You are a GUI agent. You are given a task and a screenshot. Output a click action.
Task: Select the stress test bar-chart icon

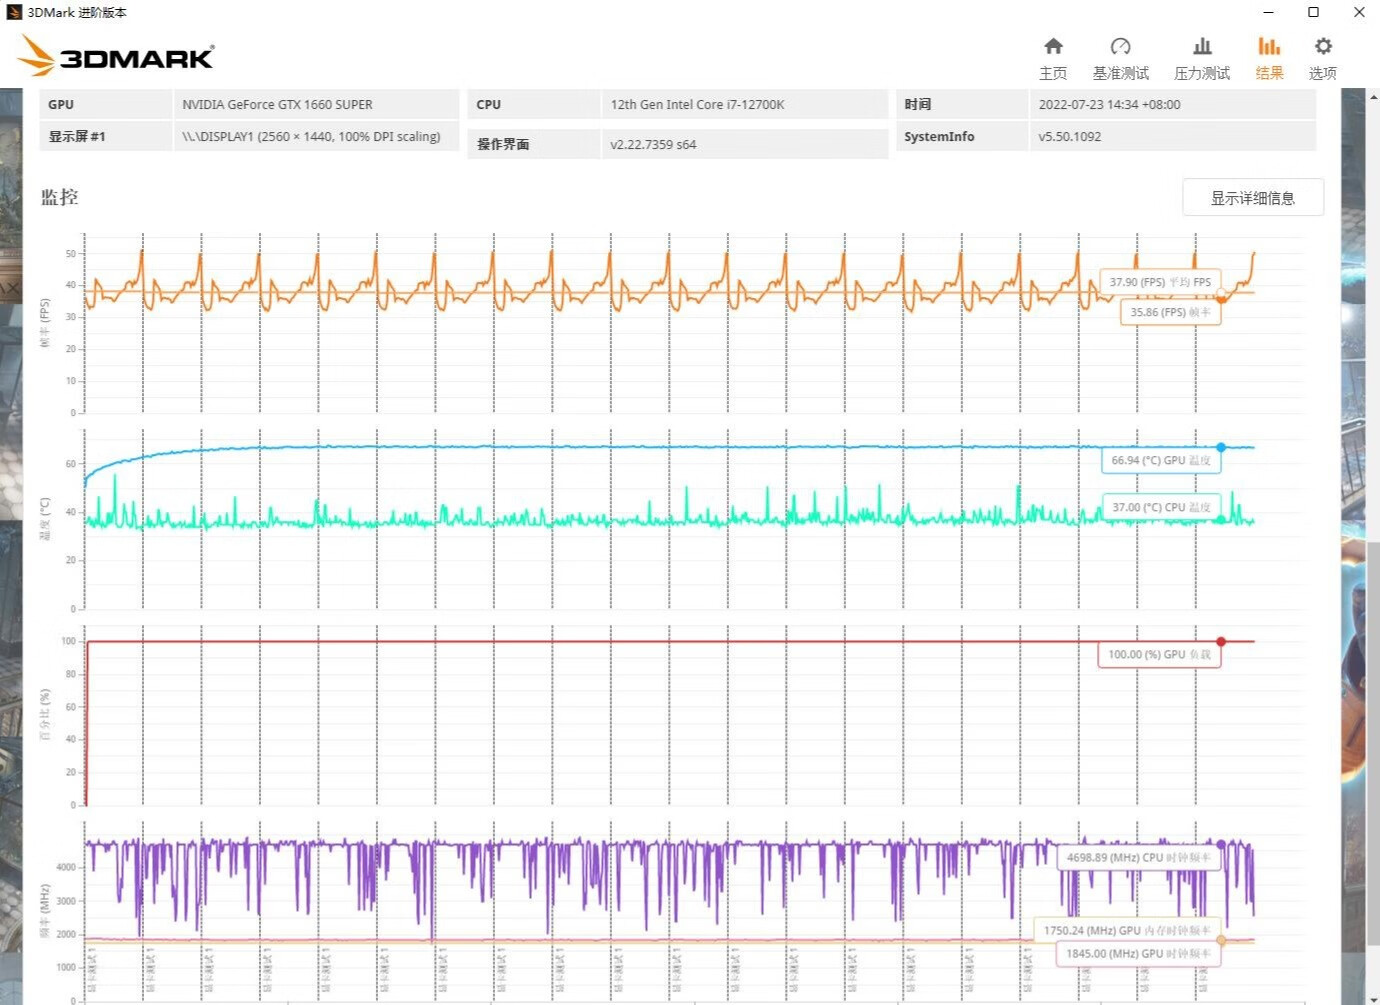(1202, 46)
